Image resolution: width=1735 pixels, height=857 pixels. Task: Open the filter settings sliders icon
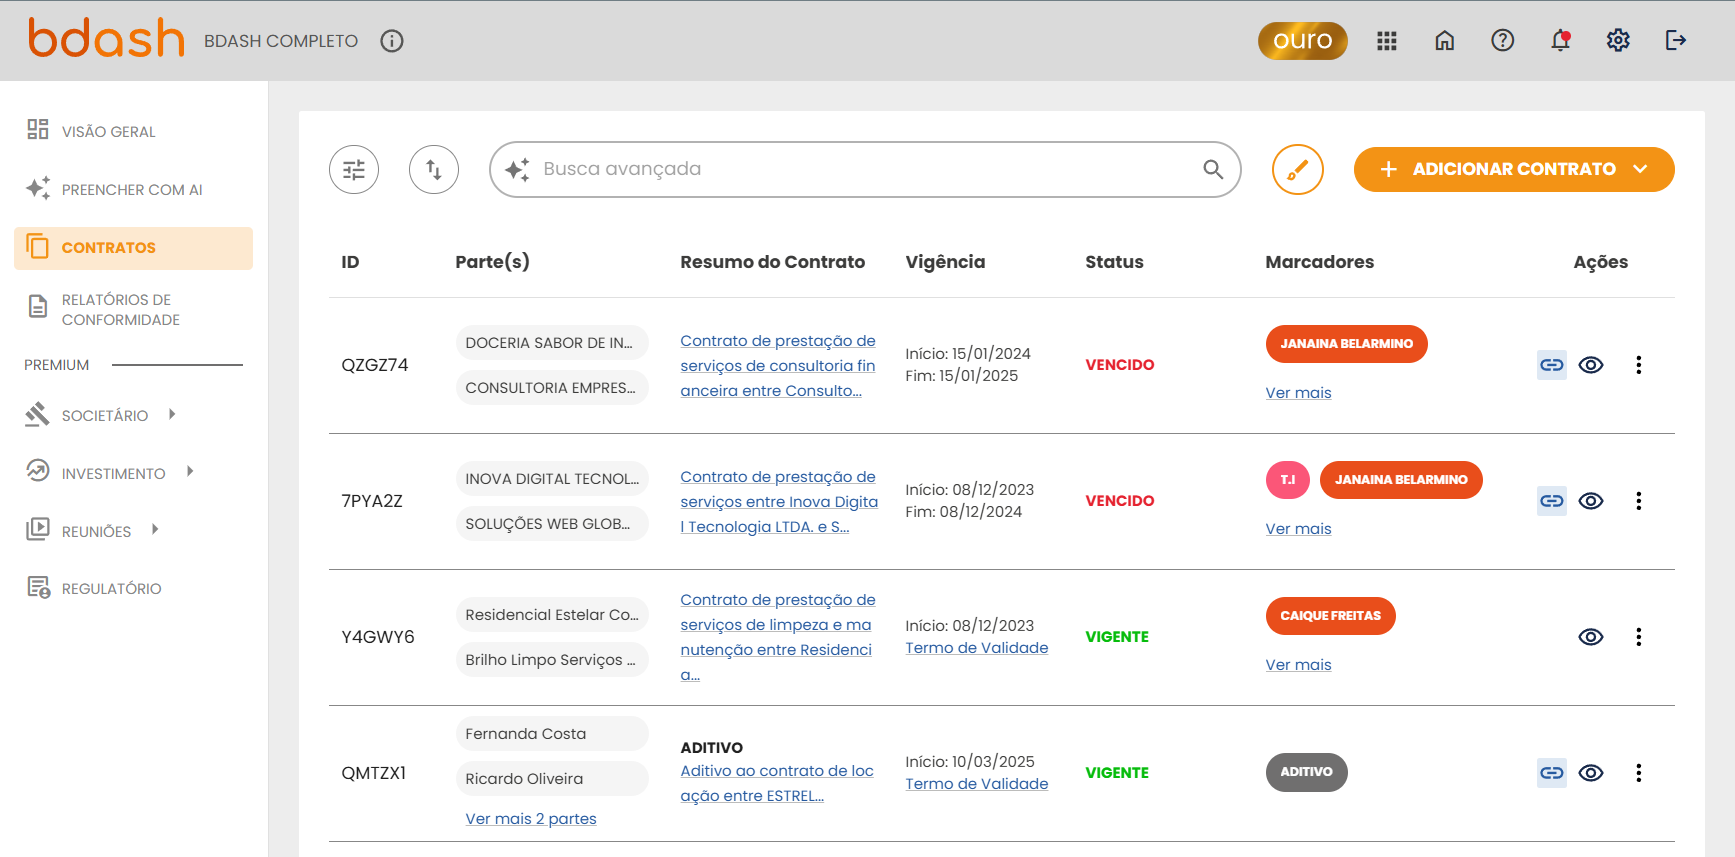point(354,170)
